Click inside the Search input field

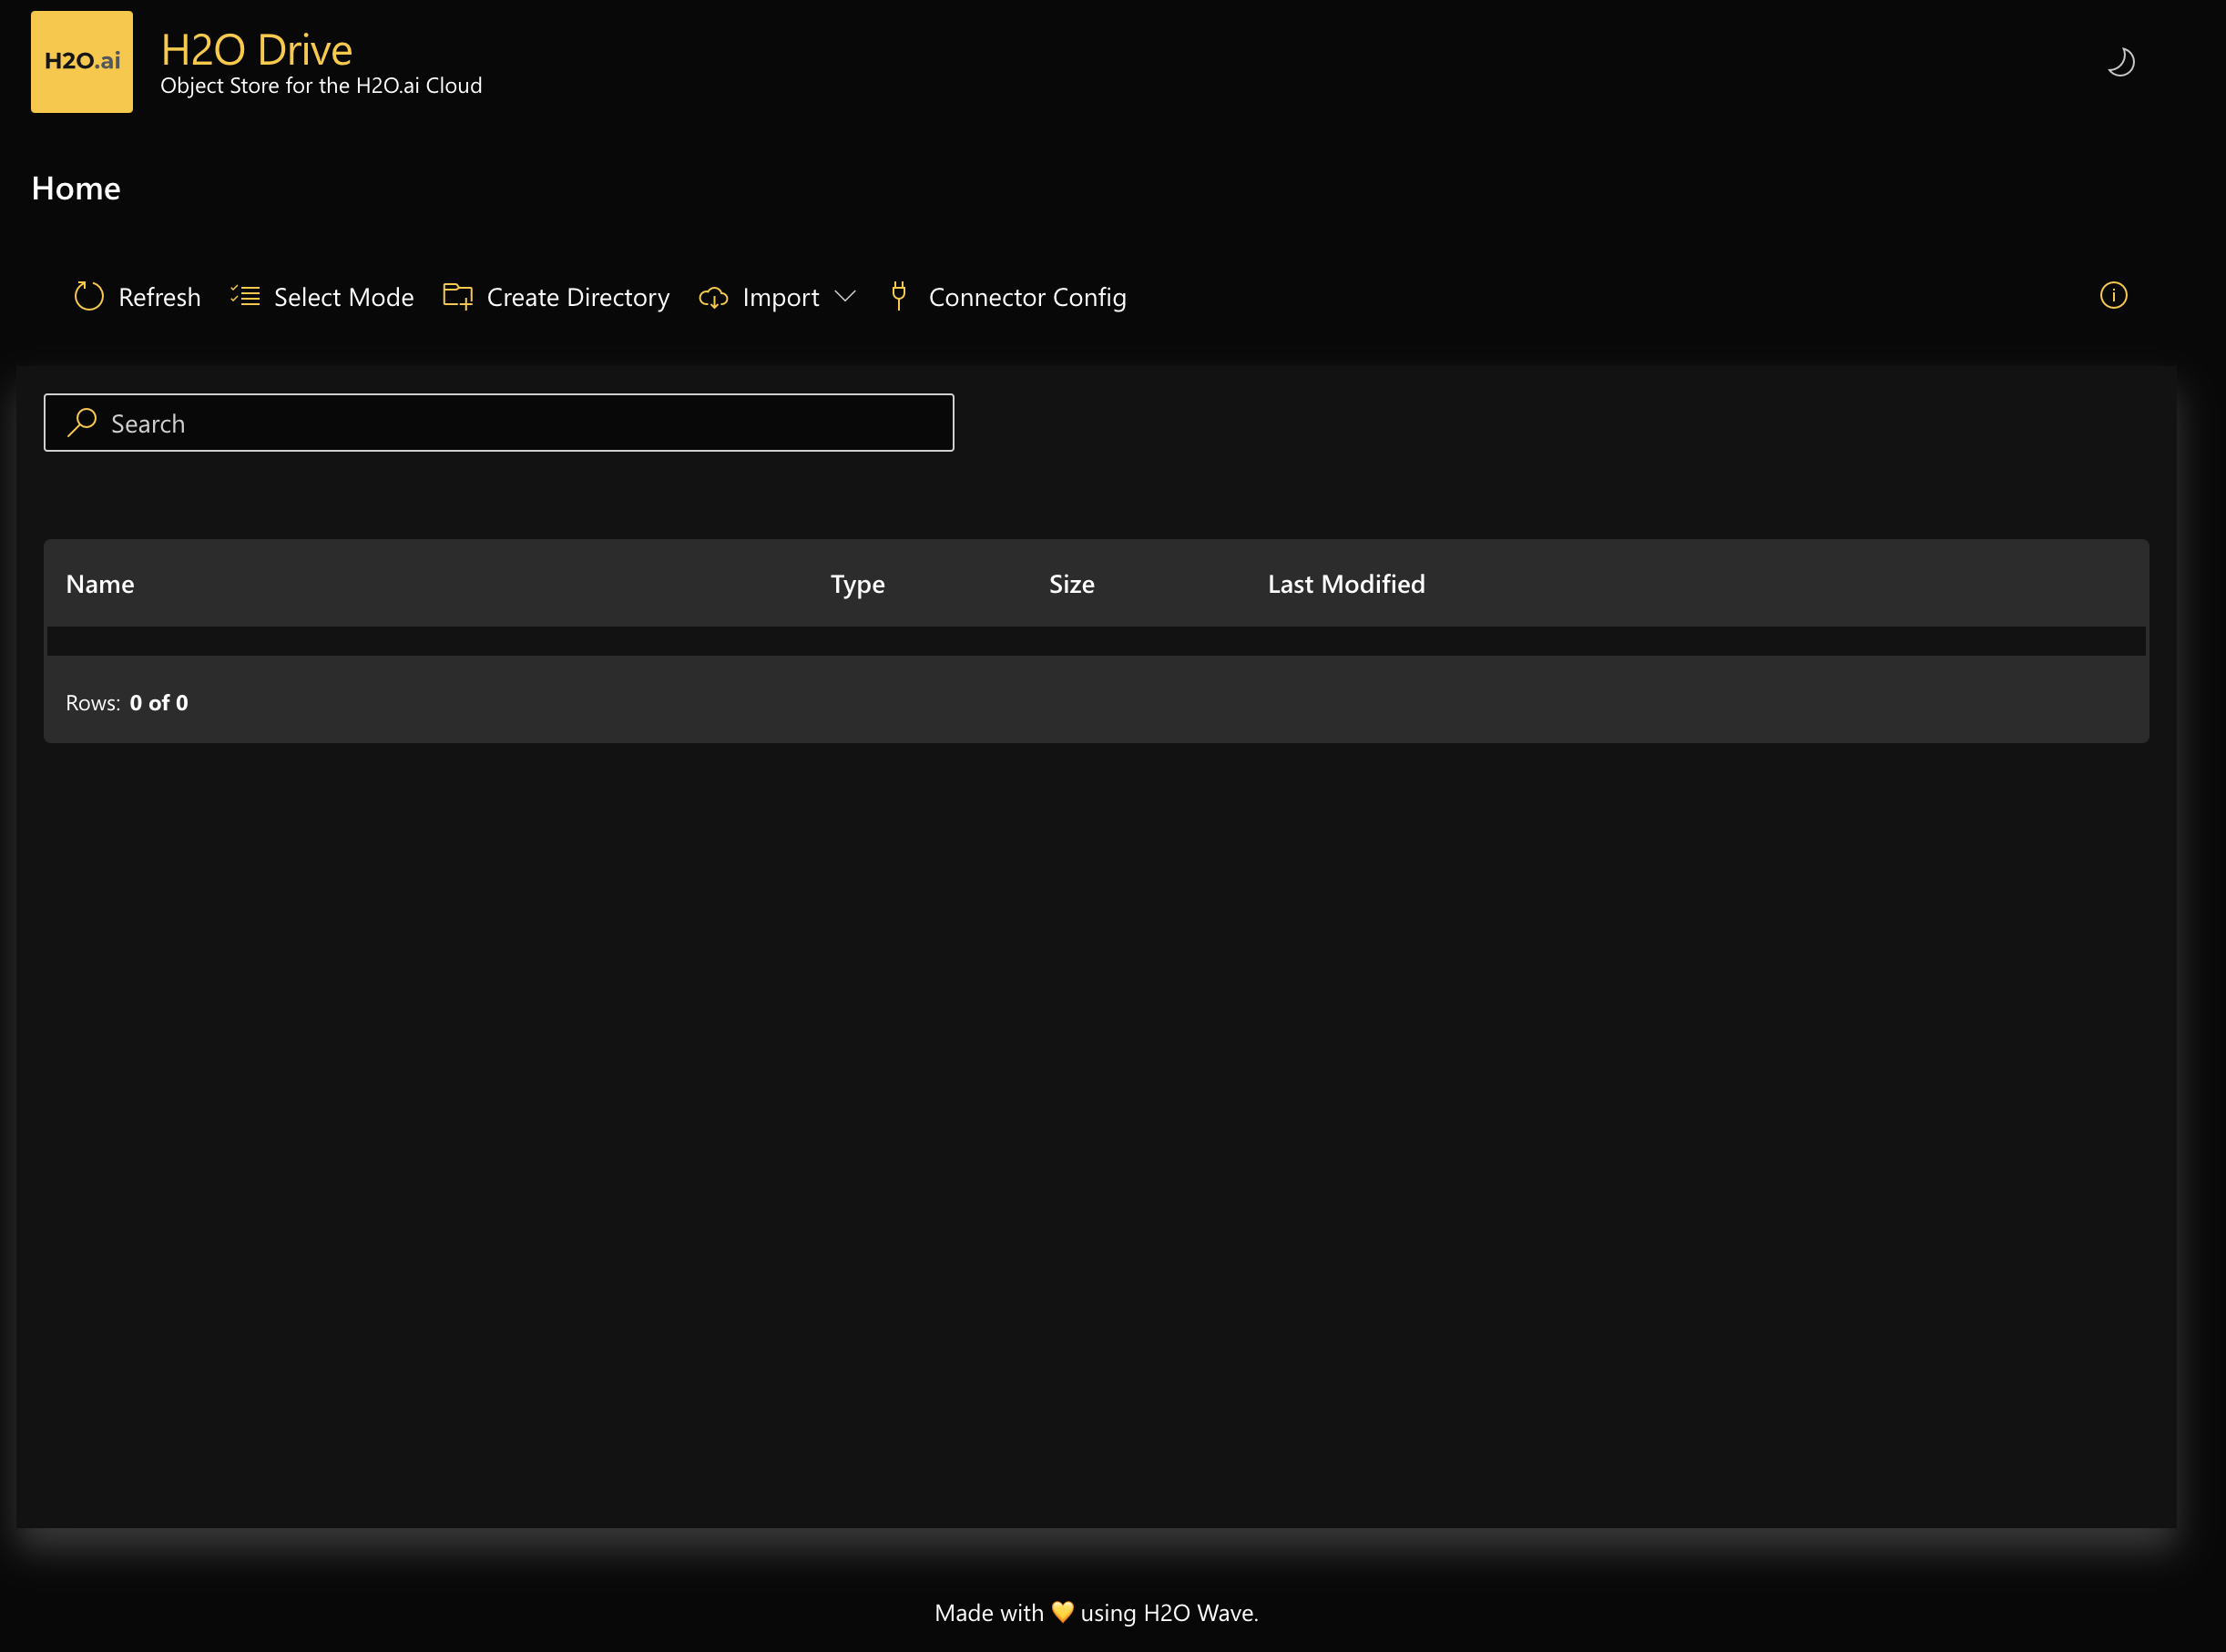point(500,422)
